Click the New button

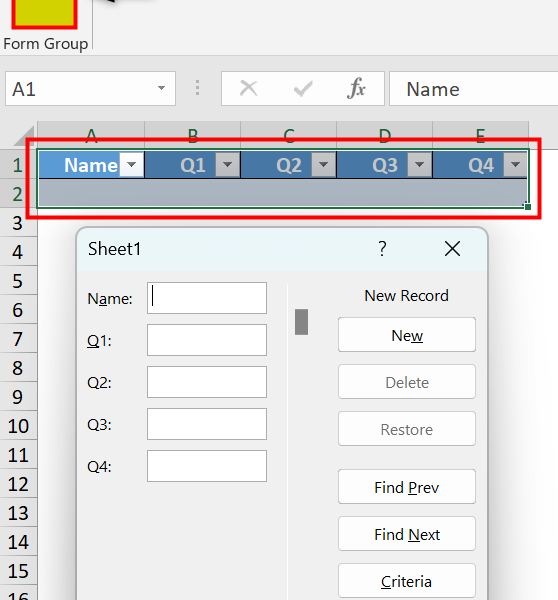click(x=407, y=334)
